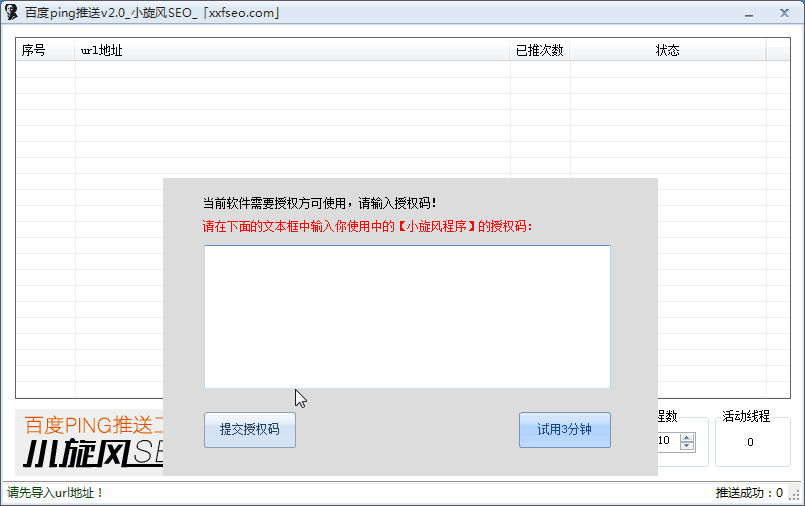Click the 活动线程 value 0

click(x=750, y=442)
